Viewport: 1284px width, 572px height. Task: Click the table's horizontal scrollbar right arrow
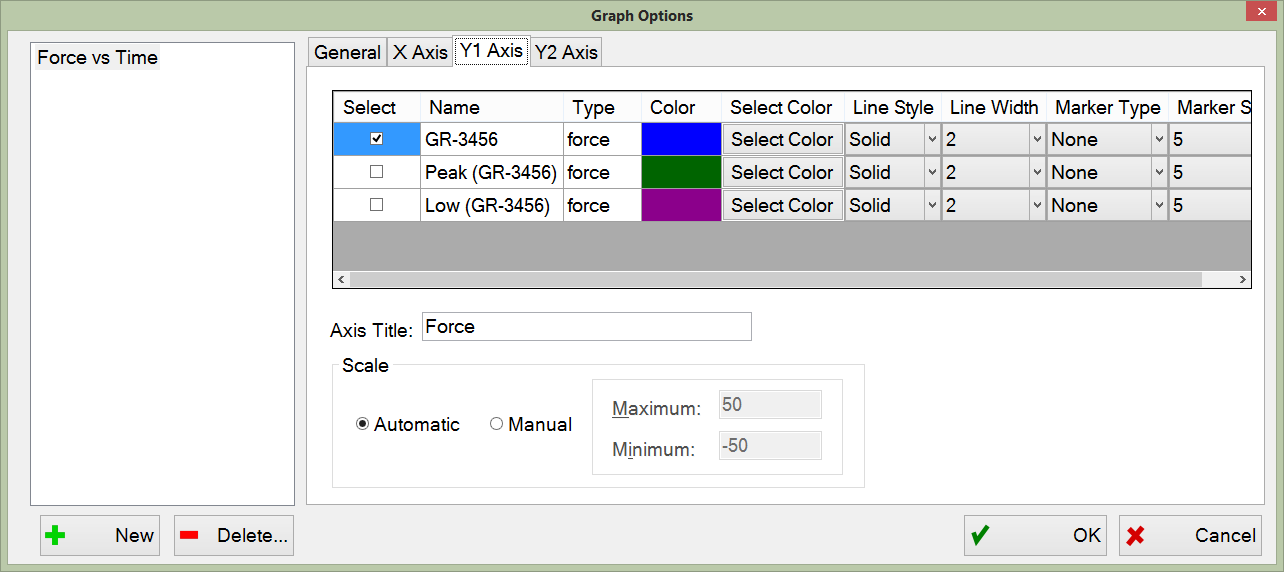[1243, 280]
